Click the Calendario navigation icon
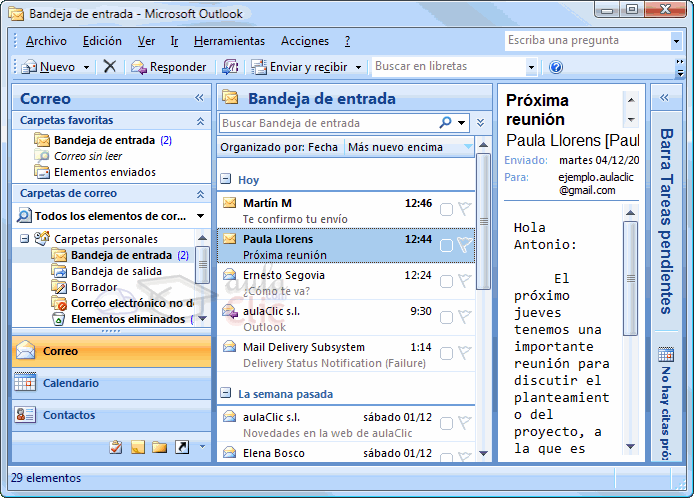The height and width of the screenshot is (498, 694). (x=25, y=382)
